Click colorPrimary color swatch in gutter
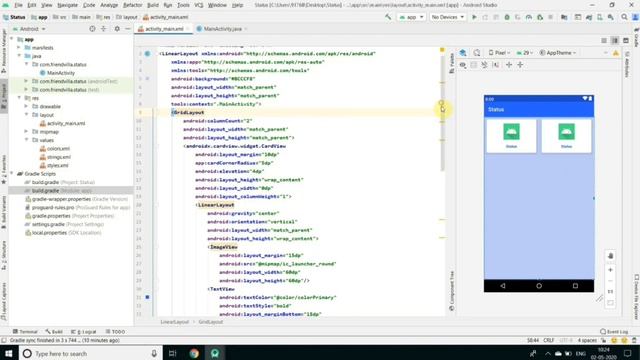The image size is (640, 360). pyautogui.click(x=147, y=298)
